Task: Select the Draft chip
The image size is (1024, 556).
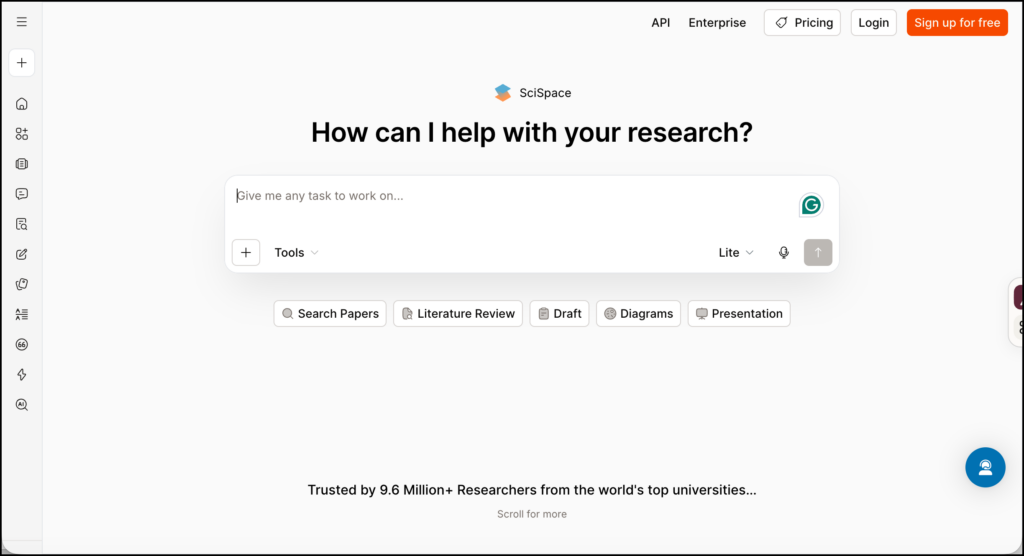Action: [560, 314]
